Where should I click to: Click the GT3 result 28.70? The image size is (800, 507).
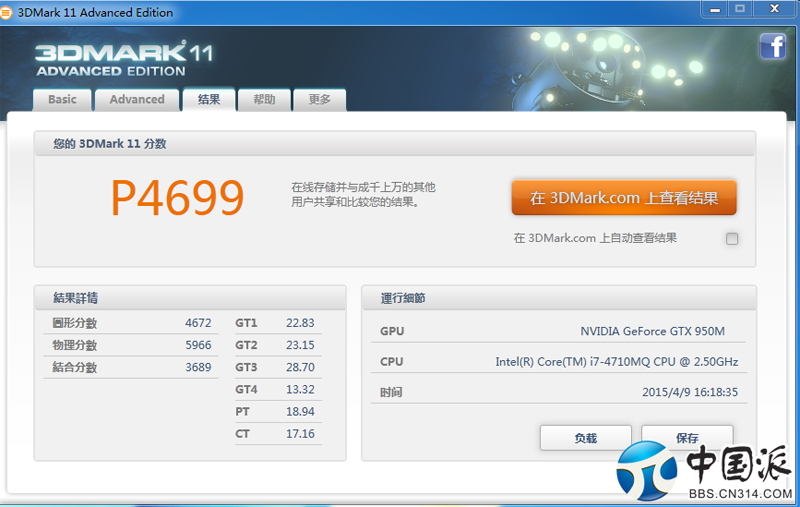[300, 367]
